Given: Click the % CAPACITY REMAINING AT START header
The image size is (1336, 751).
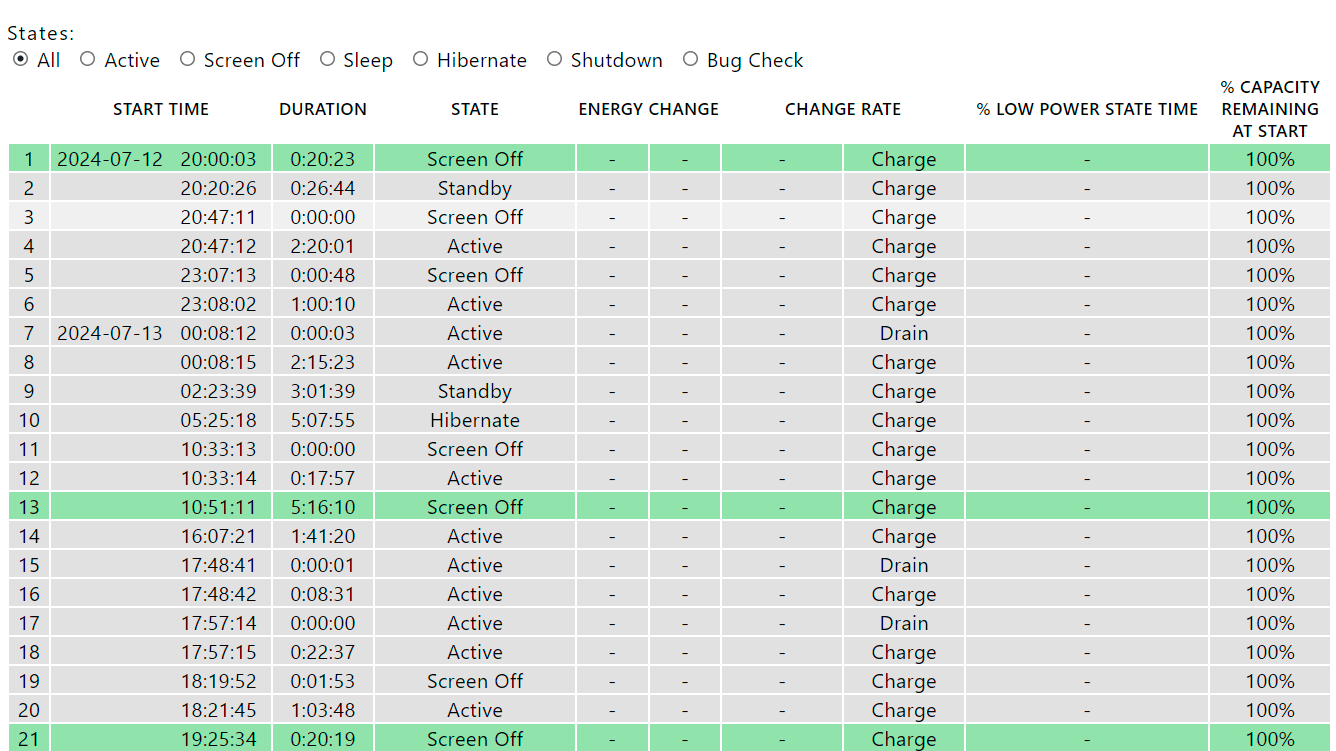Looking at the screenshot, I should 1270,109.
